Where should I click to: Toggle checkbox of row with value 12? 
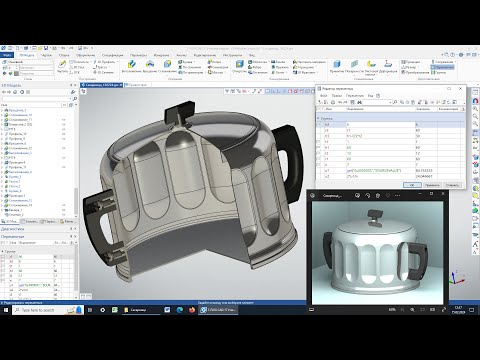(x=319, y=153)
